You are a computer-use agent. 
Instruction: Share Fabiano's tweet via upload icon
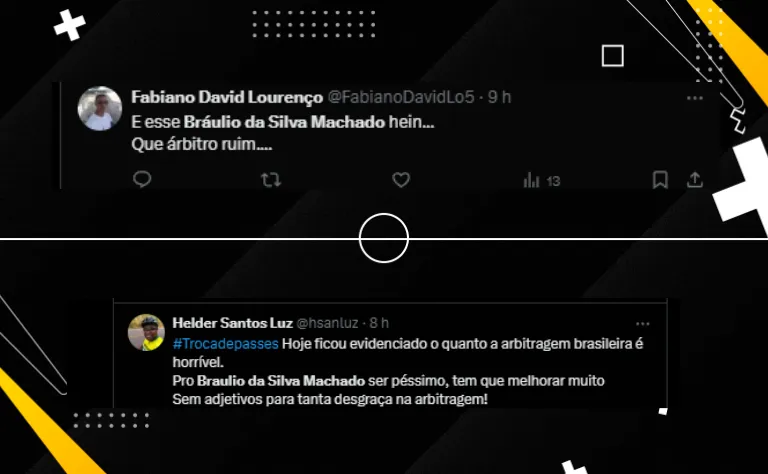click(x=695, y=180)
